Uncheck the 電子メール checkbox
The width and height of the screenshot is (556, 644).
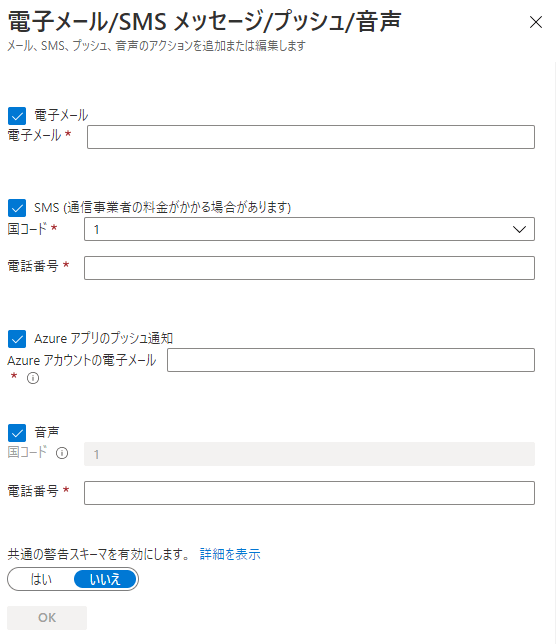[x=17, y=116]
